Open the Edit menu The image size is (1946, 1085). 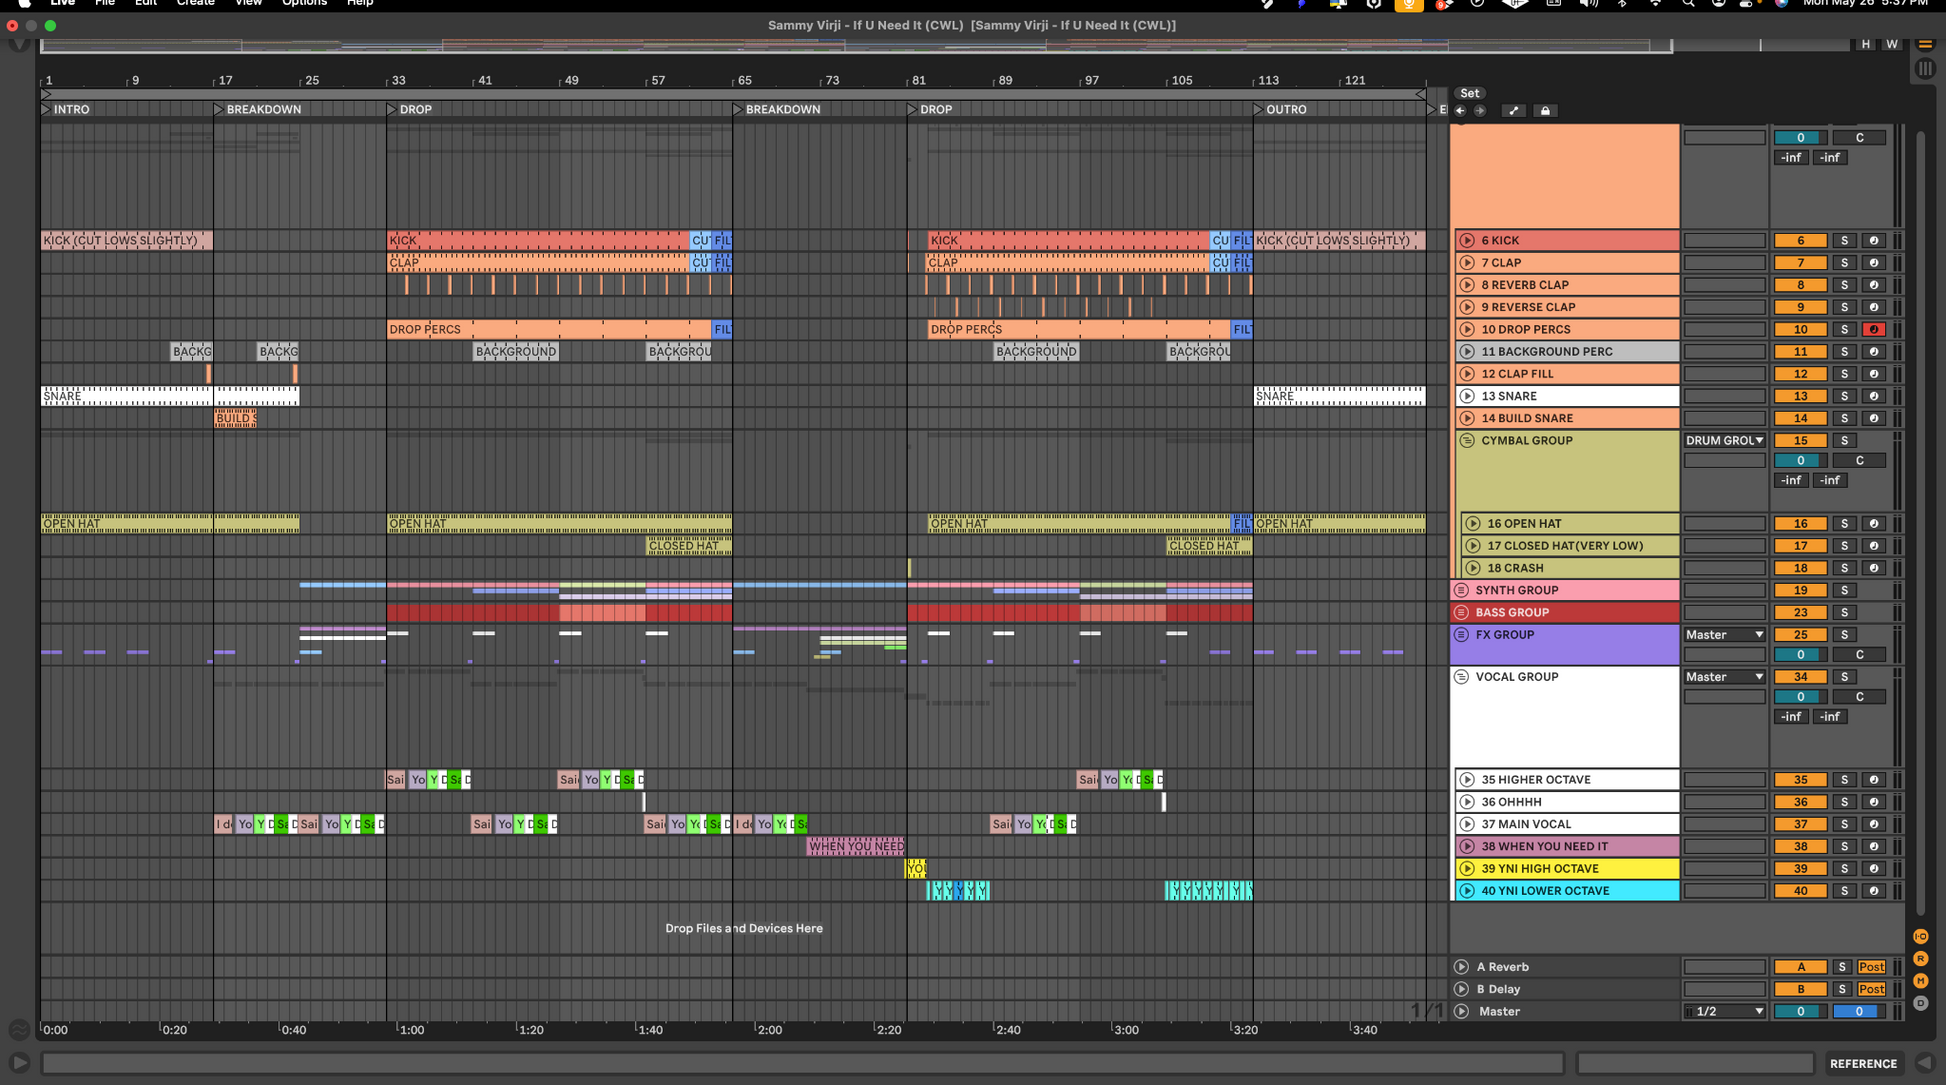pyautogui.click(x=146, y=4)
